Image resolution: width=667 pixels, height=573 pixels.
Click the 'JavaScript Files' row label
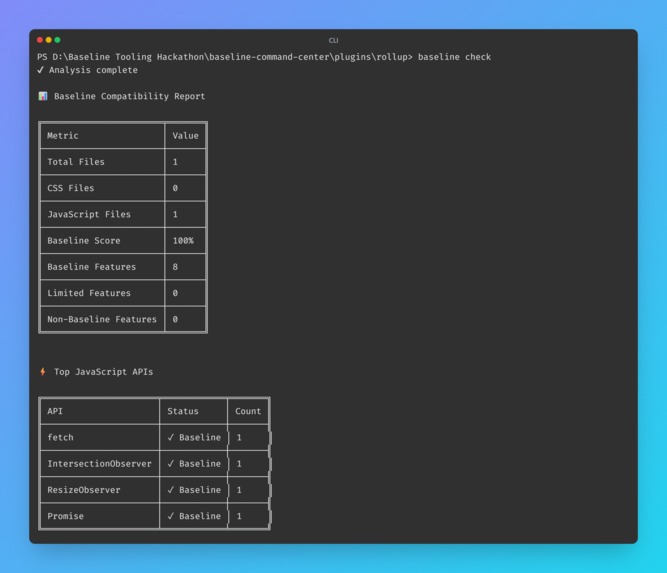click(x=89, y=214)
